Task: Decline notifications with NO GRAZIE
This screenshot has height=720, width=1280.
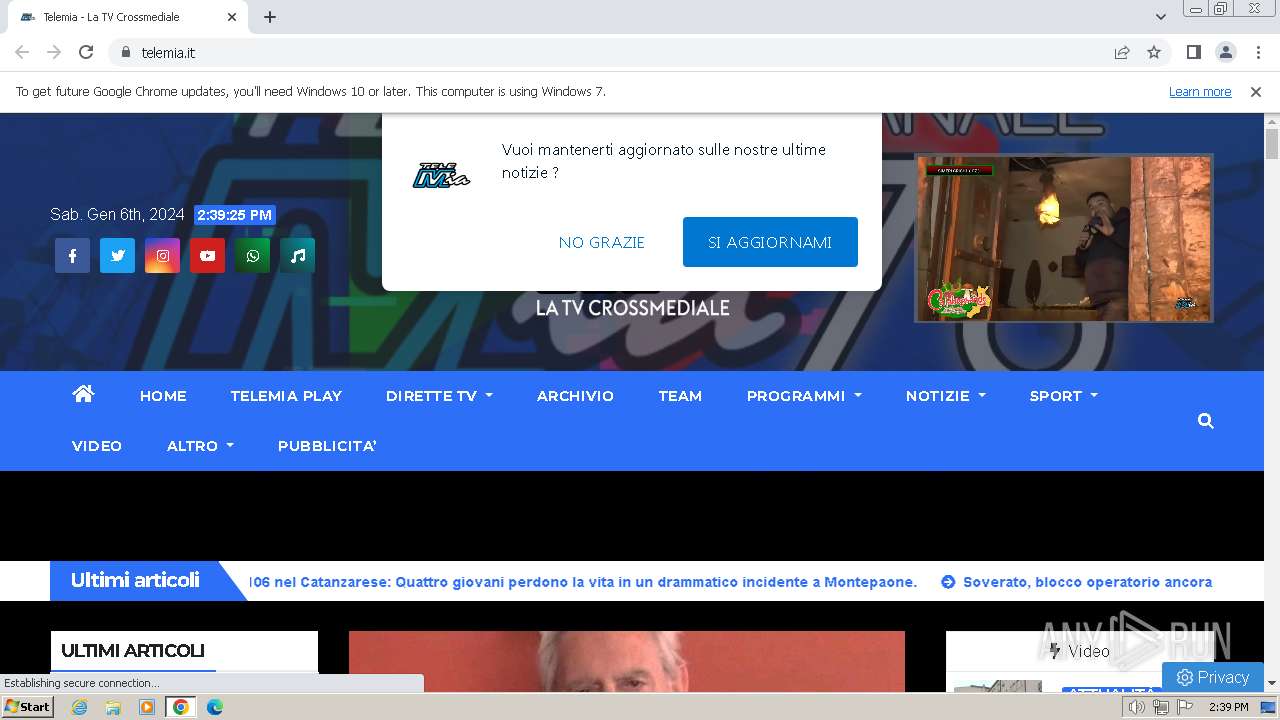Action: coord(602,242)
